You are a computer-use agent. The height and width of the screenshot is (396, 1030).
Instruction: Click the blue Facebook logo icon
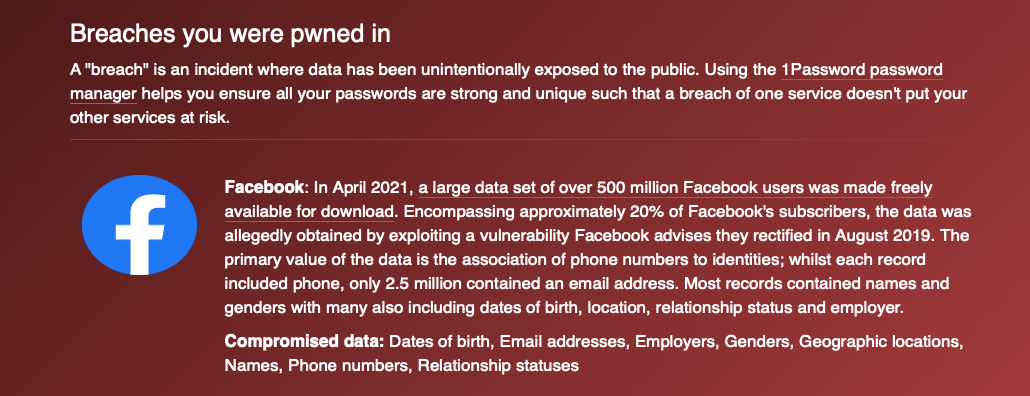point(139,225)
